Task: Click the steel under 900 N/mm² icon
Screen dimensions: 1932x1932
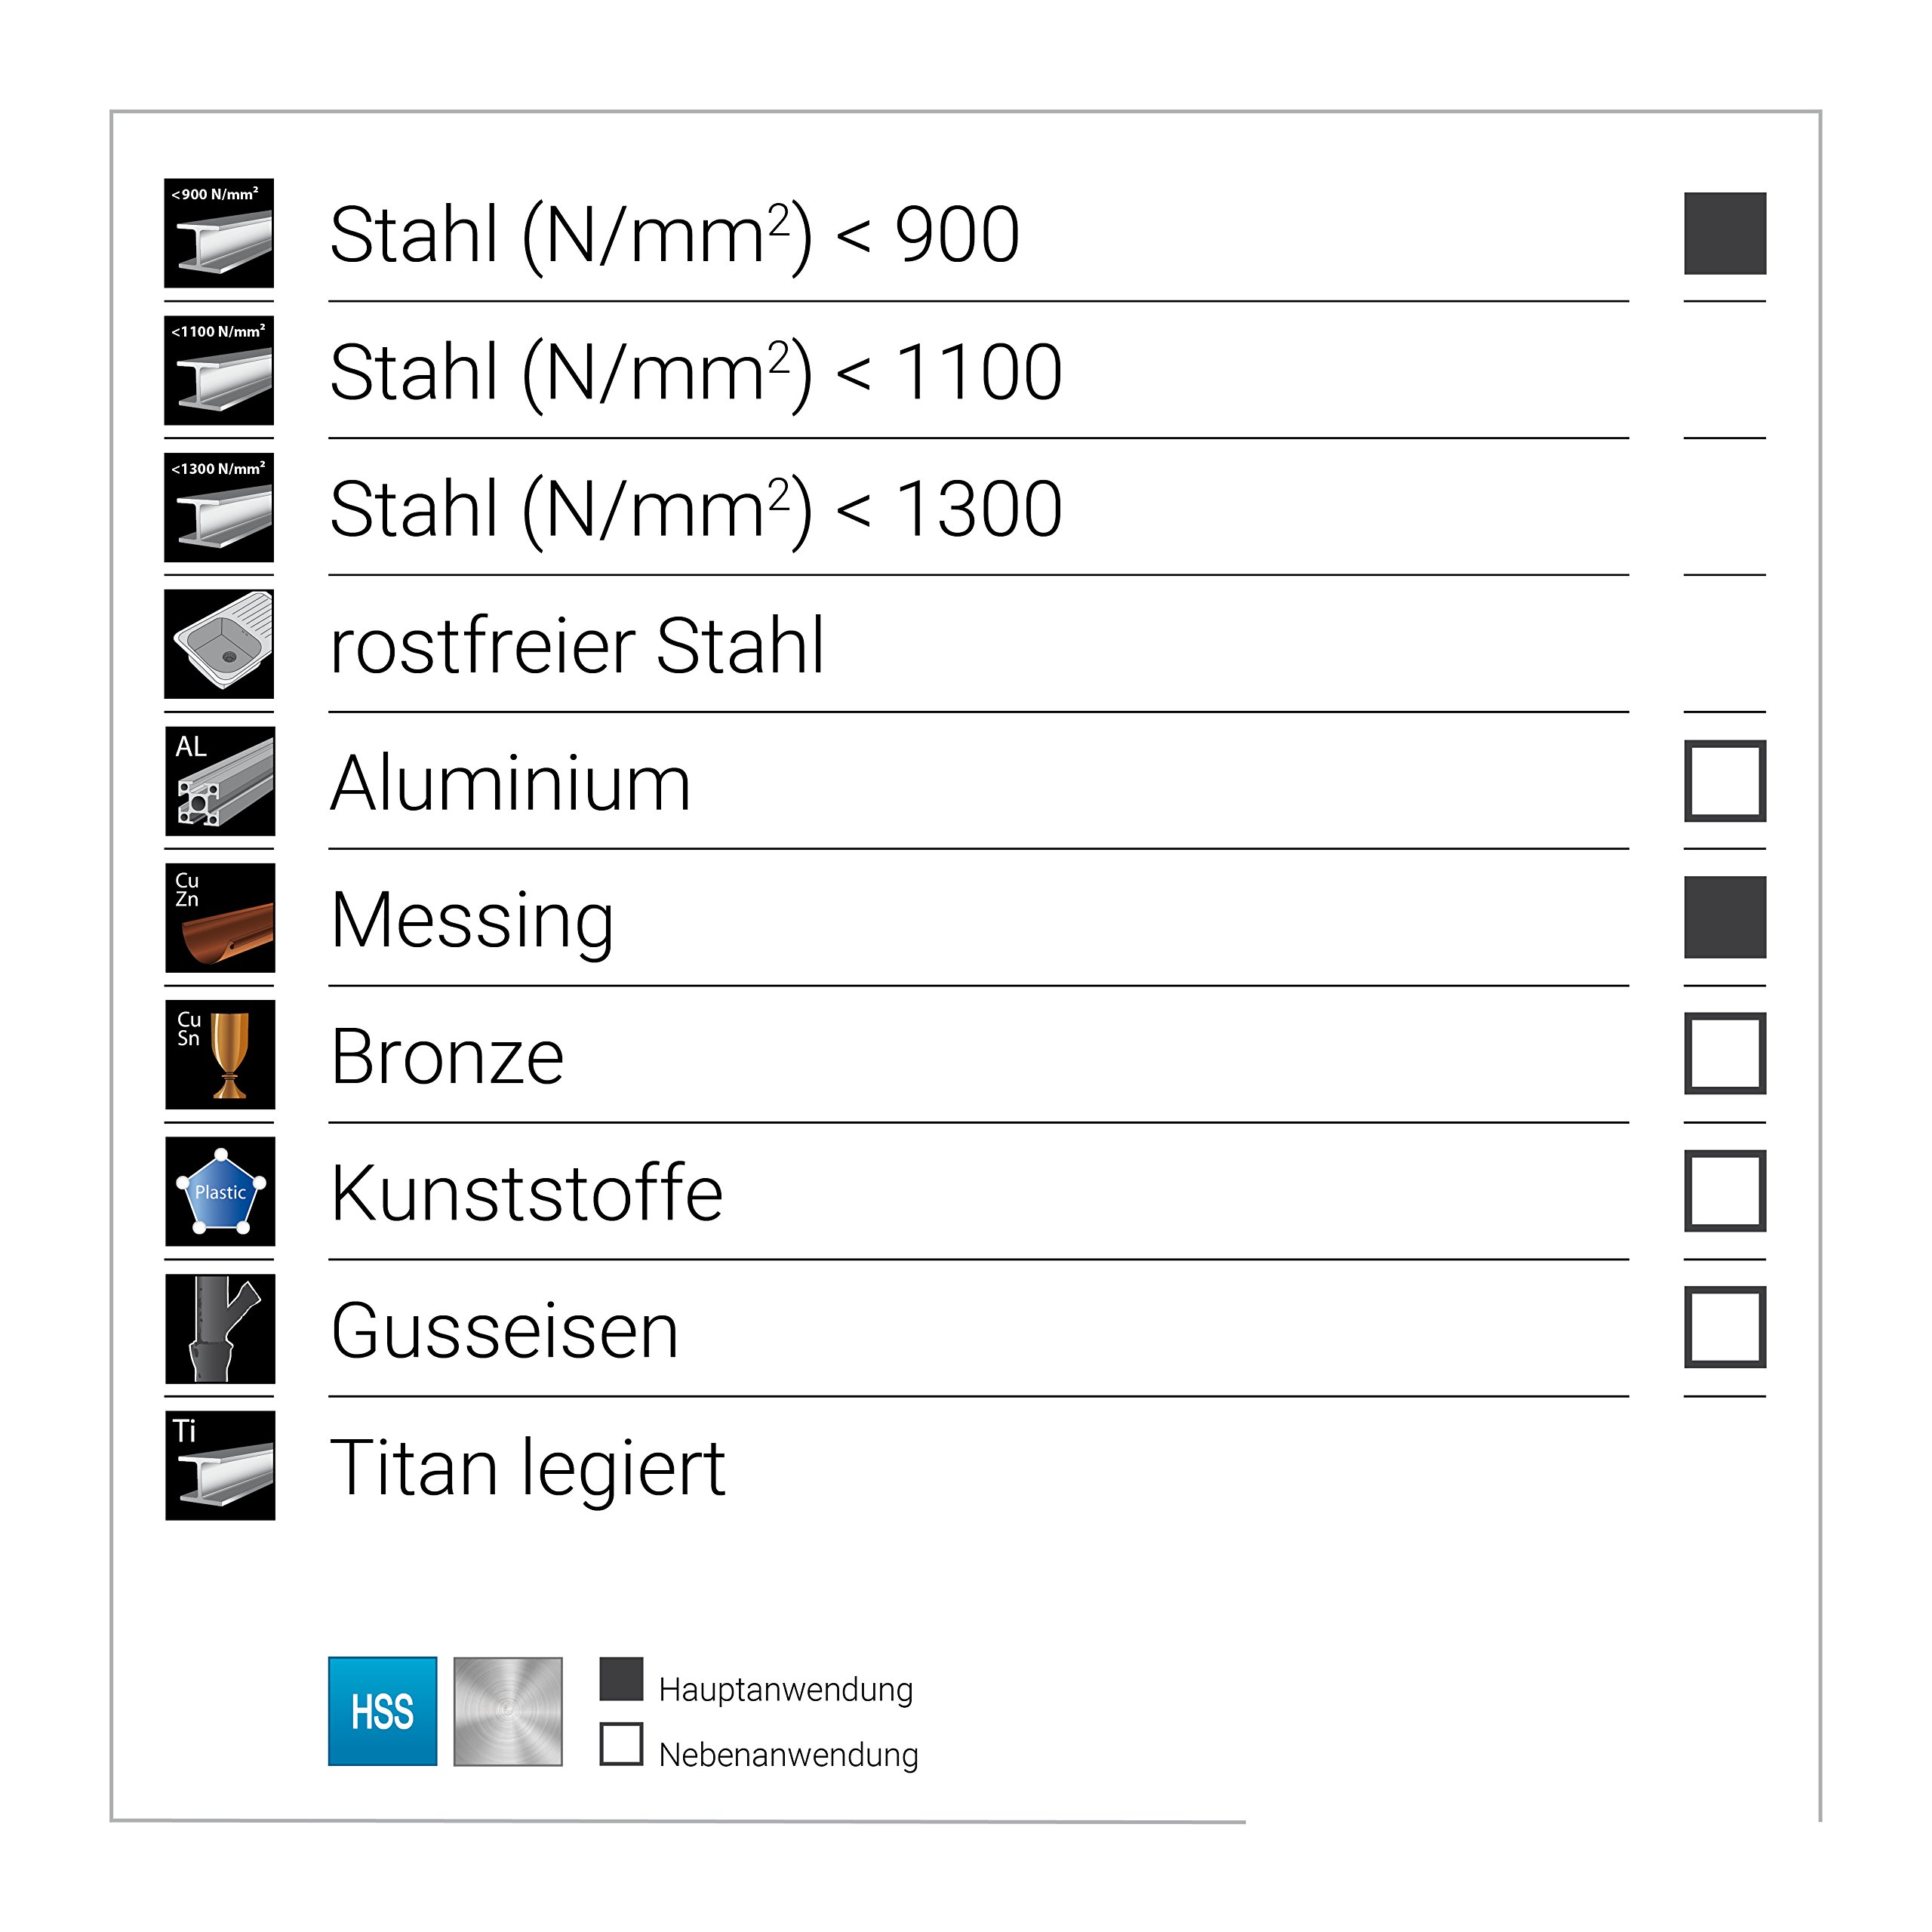Action: 219,233
